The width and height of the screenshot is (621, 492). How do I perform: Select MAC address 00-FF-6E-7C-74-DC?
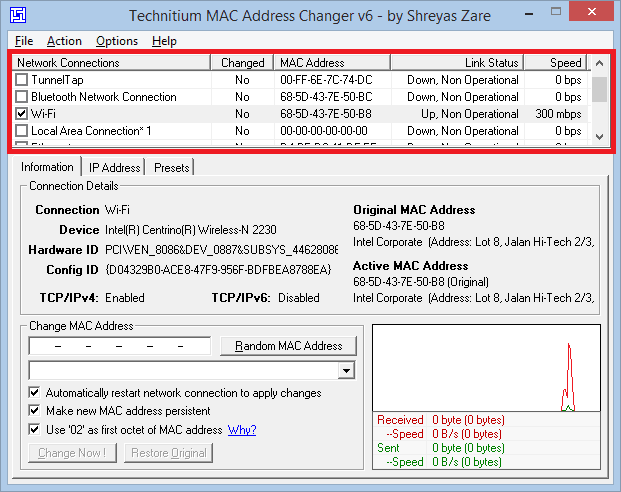pos(326,80)
